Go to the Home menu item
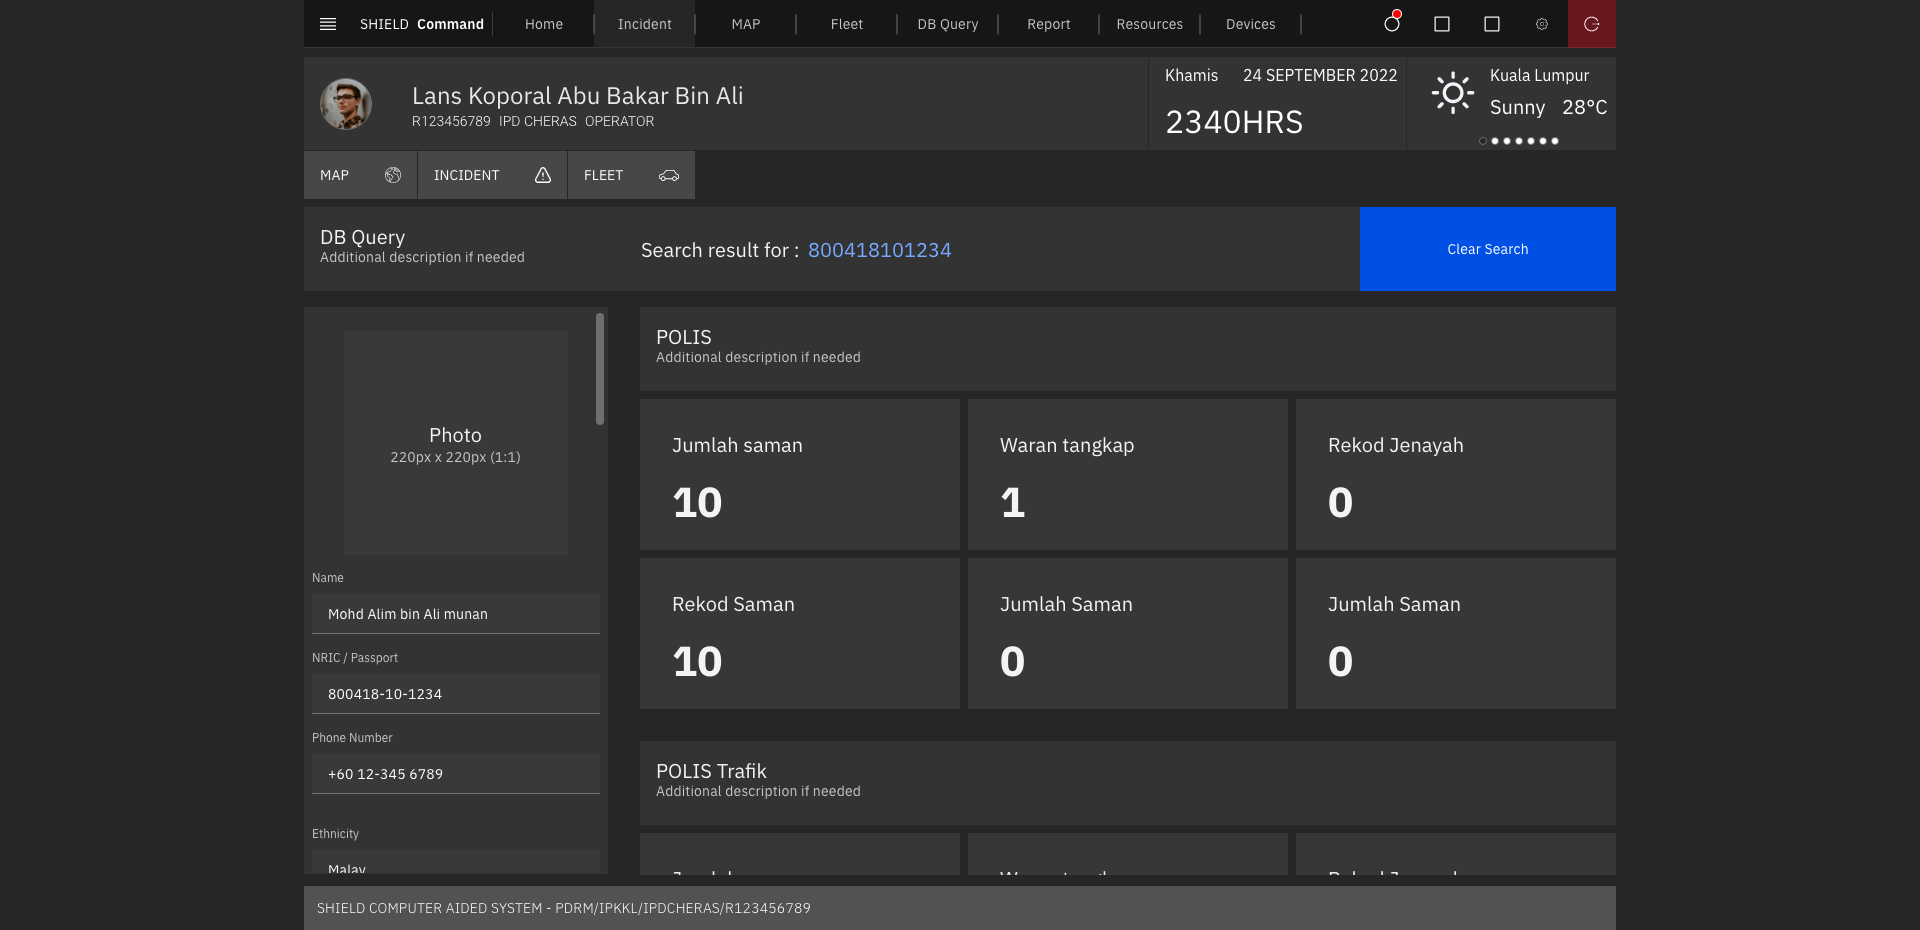The height and width of the screenshot is (930, 1920). [544, 24]
